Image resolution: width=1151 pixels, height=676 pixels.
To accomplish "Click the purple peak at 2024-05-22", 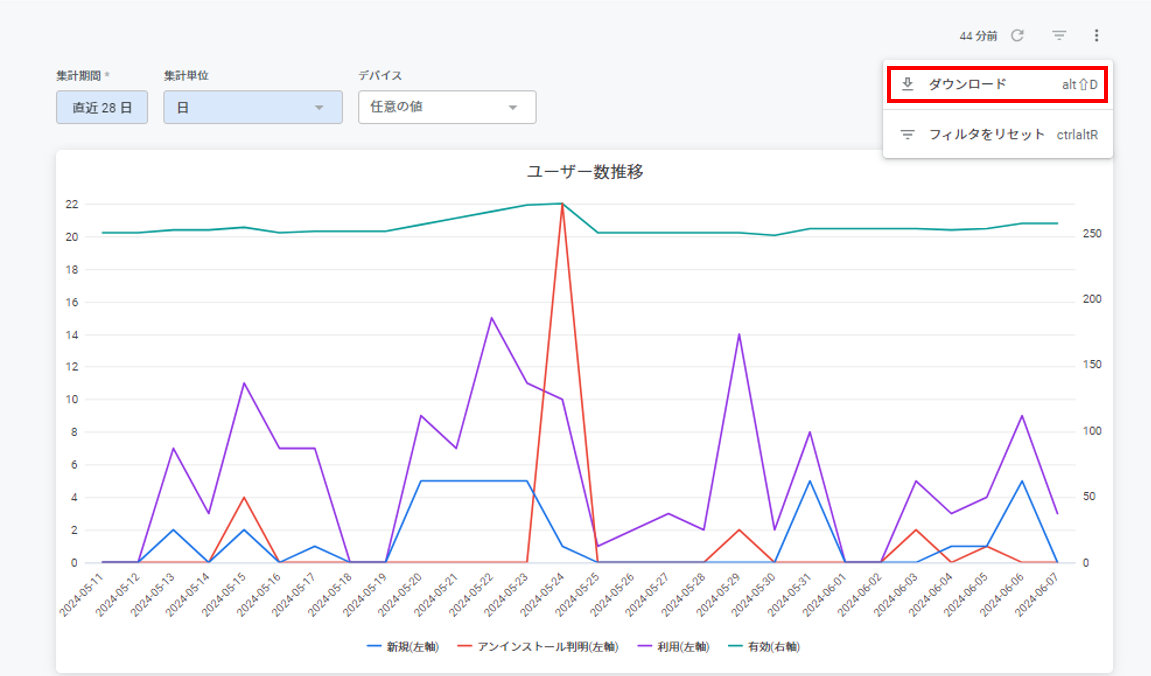I will 491,318.
